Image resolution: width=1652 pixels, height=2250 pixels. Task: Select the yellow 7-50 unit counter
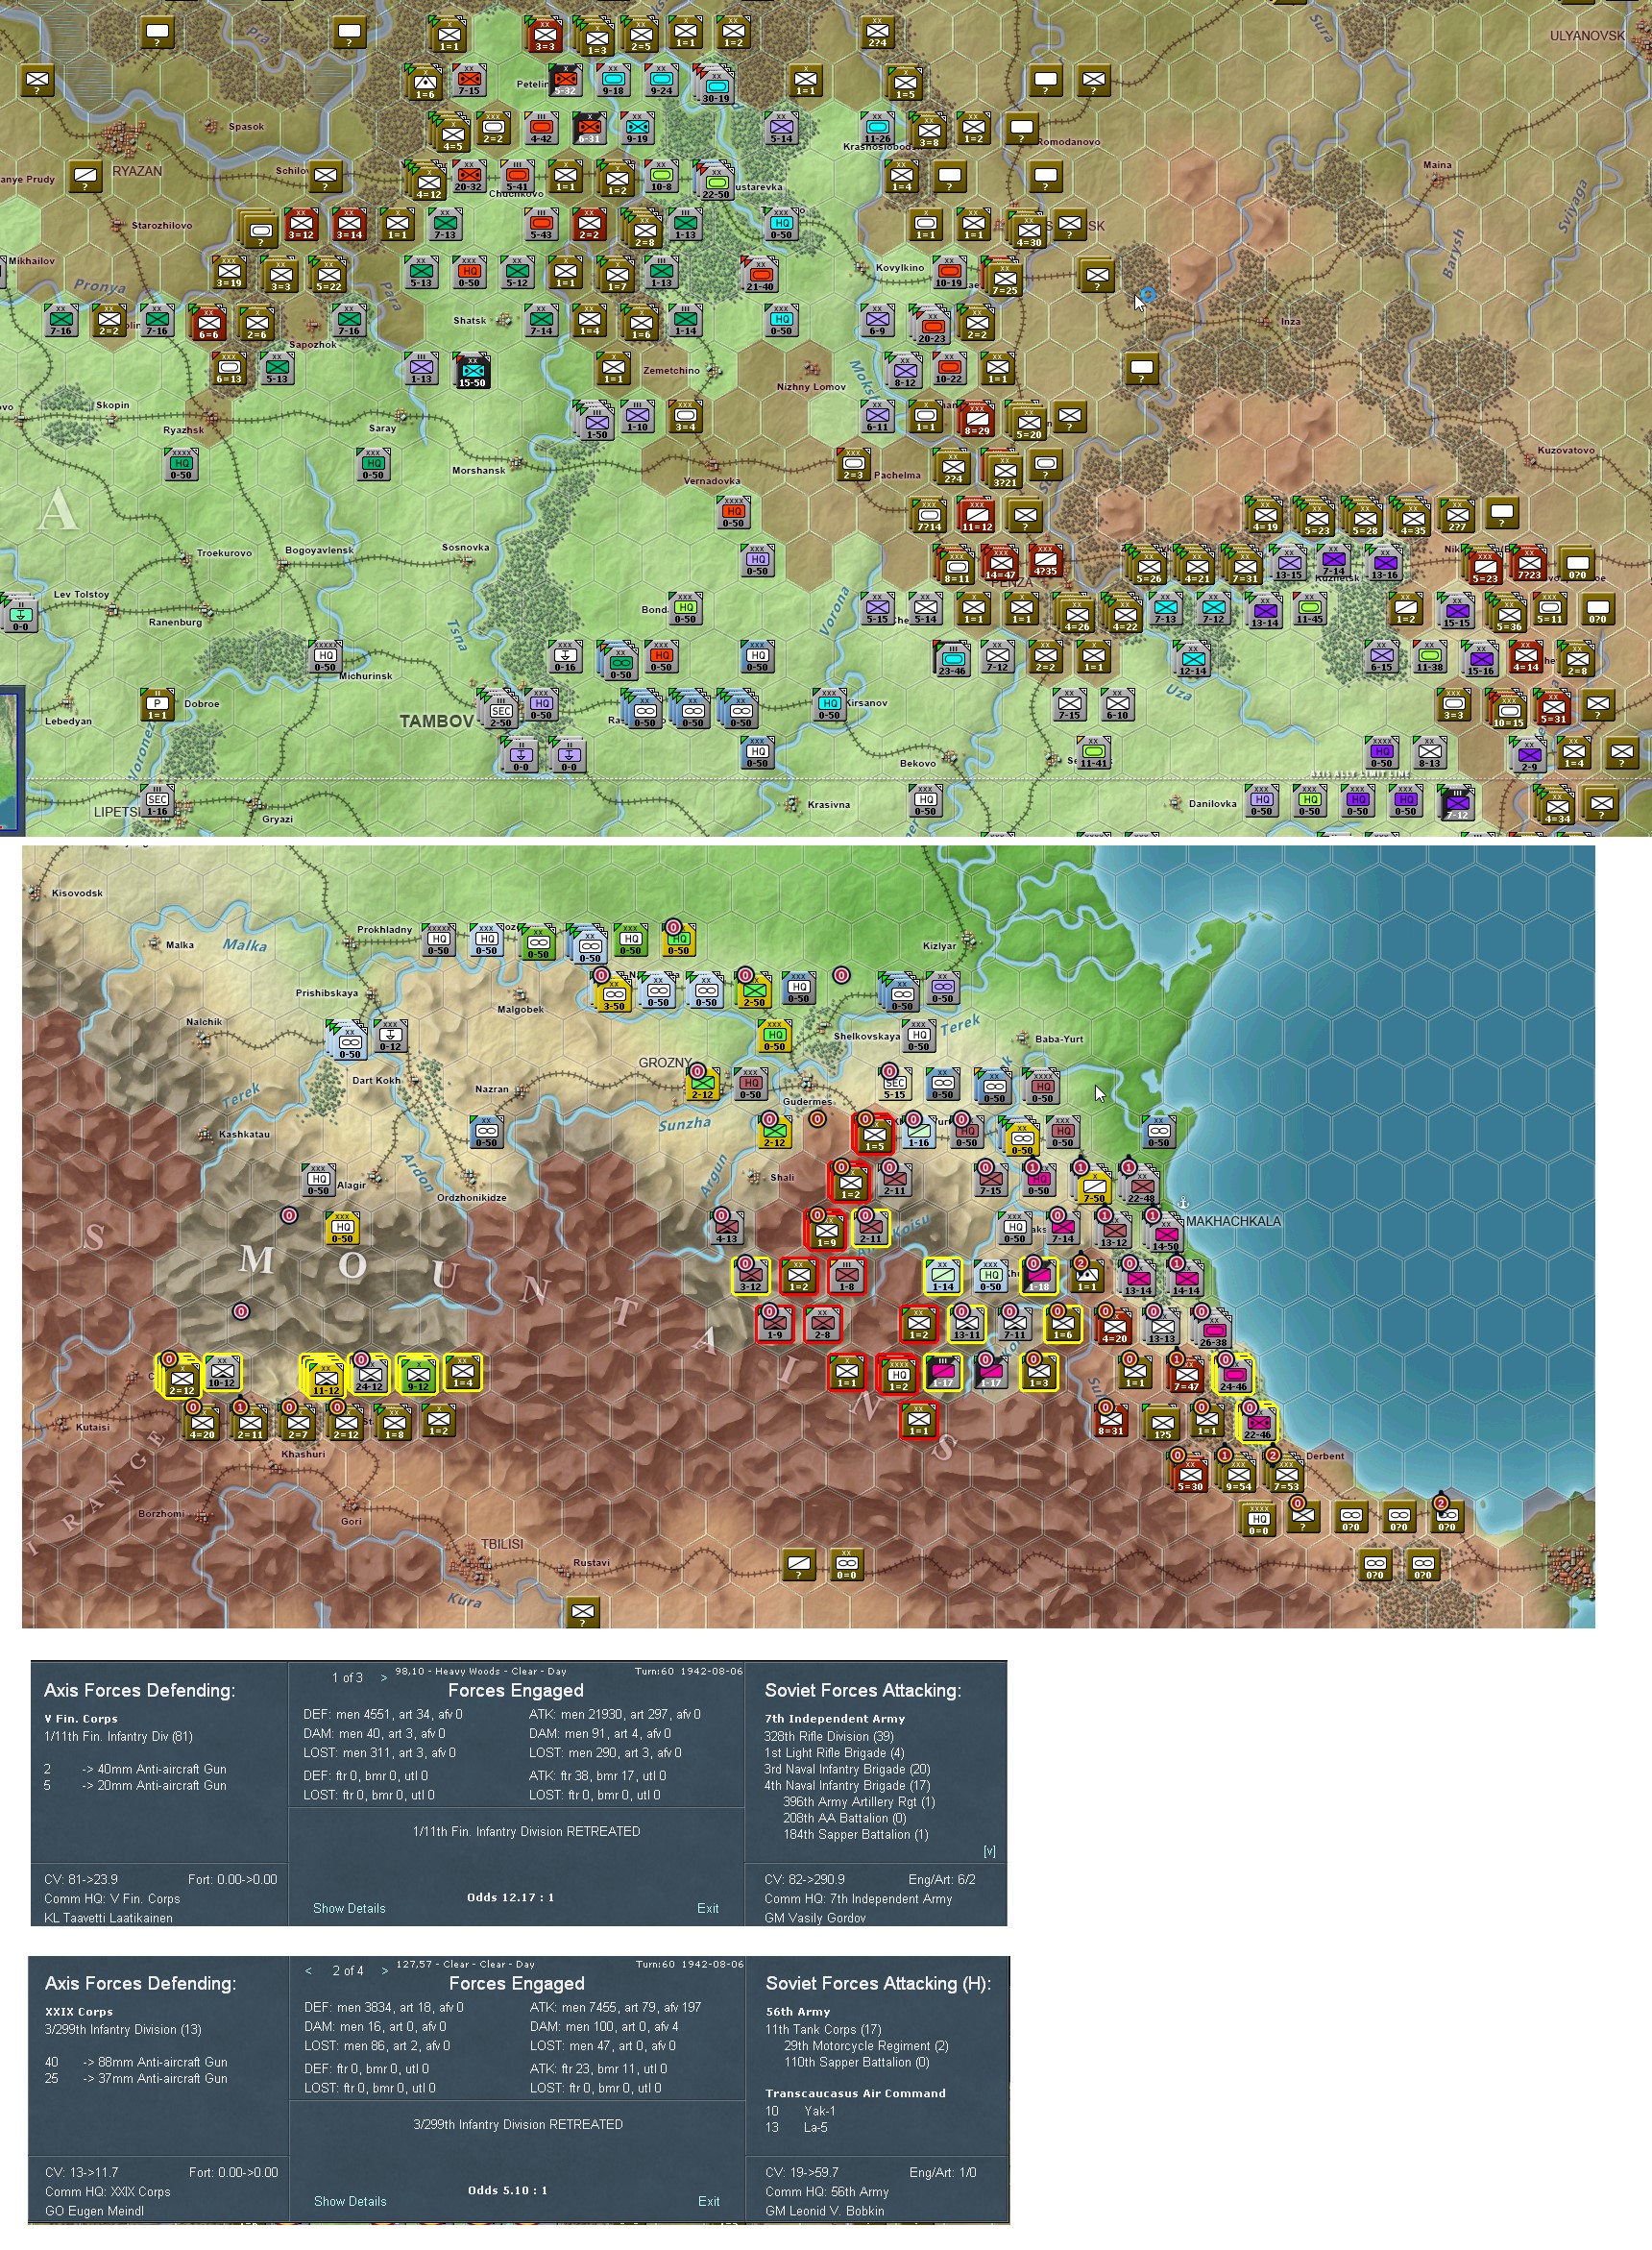[1094, 1186]
